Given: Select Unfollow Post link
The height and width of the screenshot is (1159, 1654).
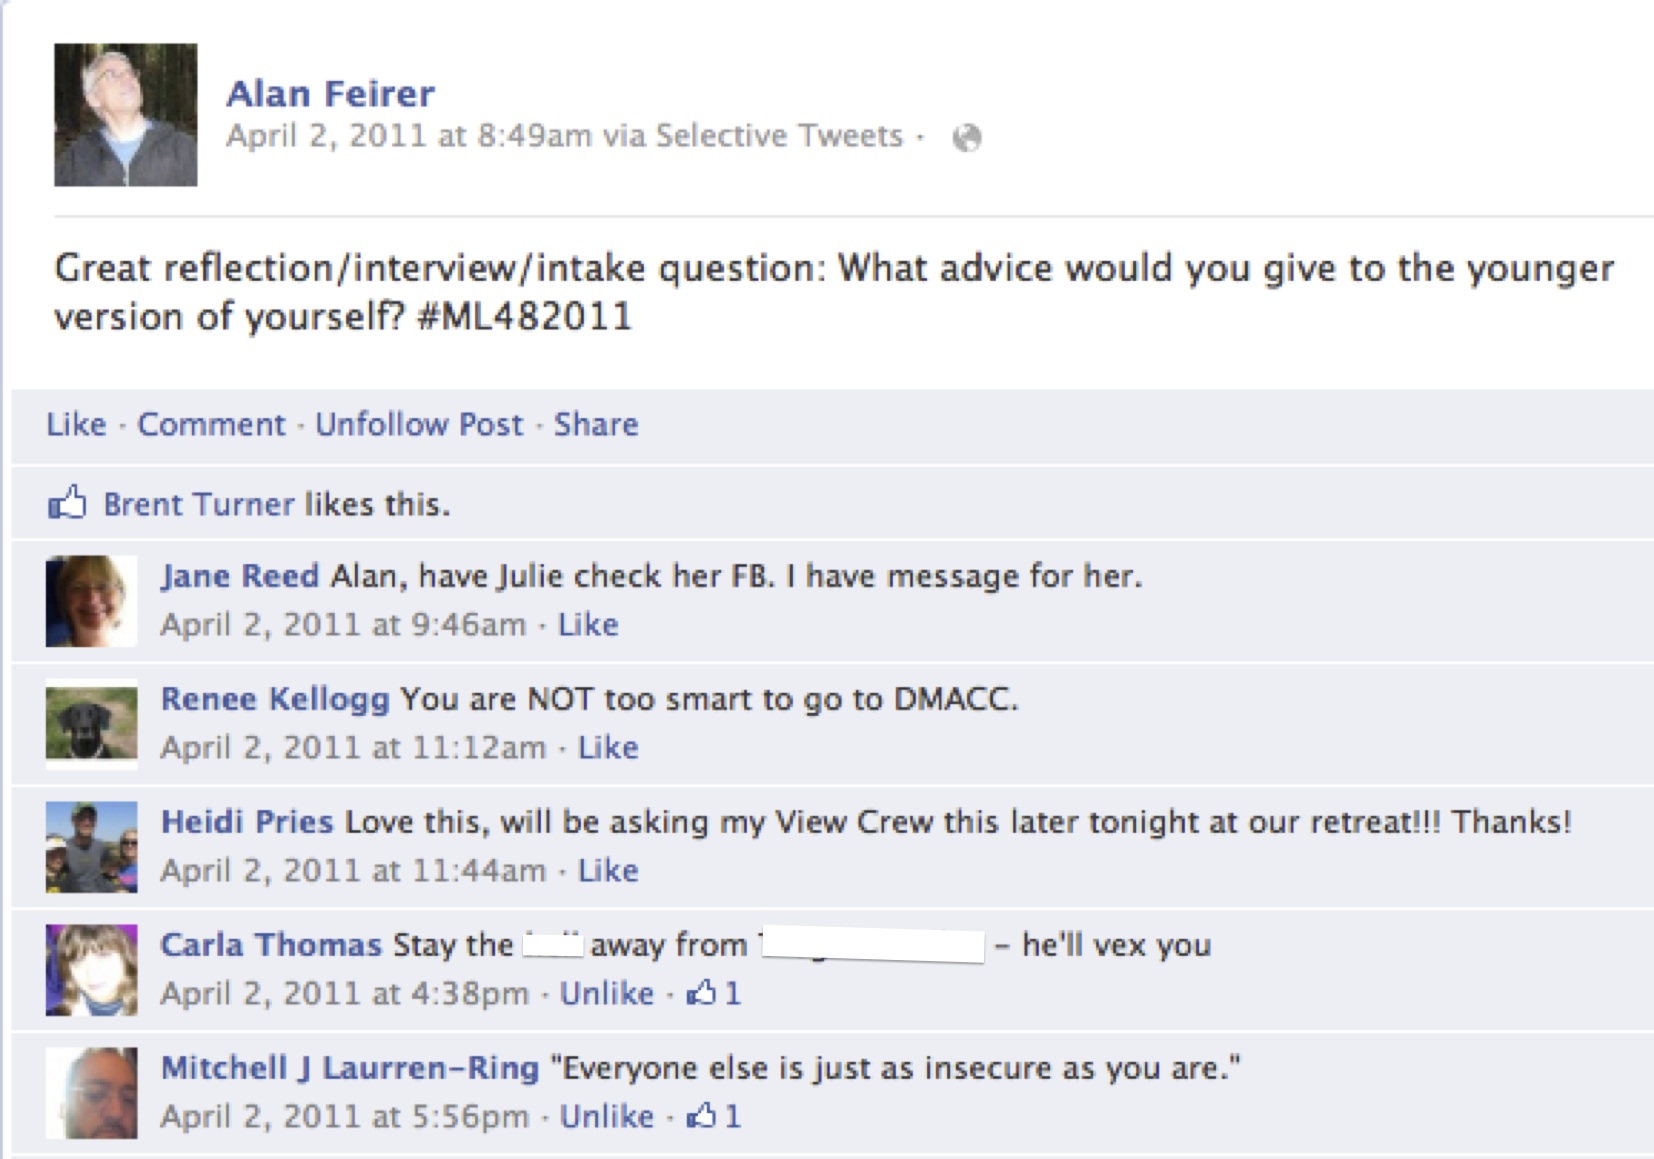Looking at the screenshot, I should click(x=419, y=424).
